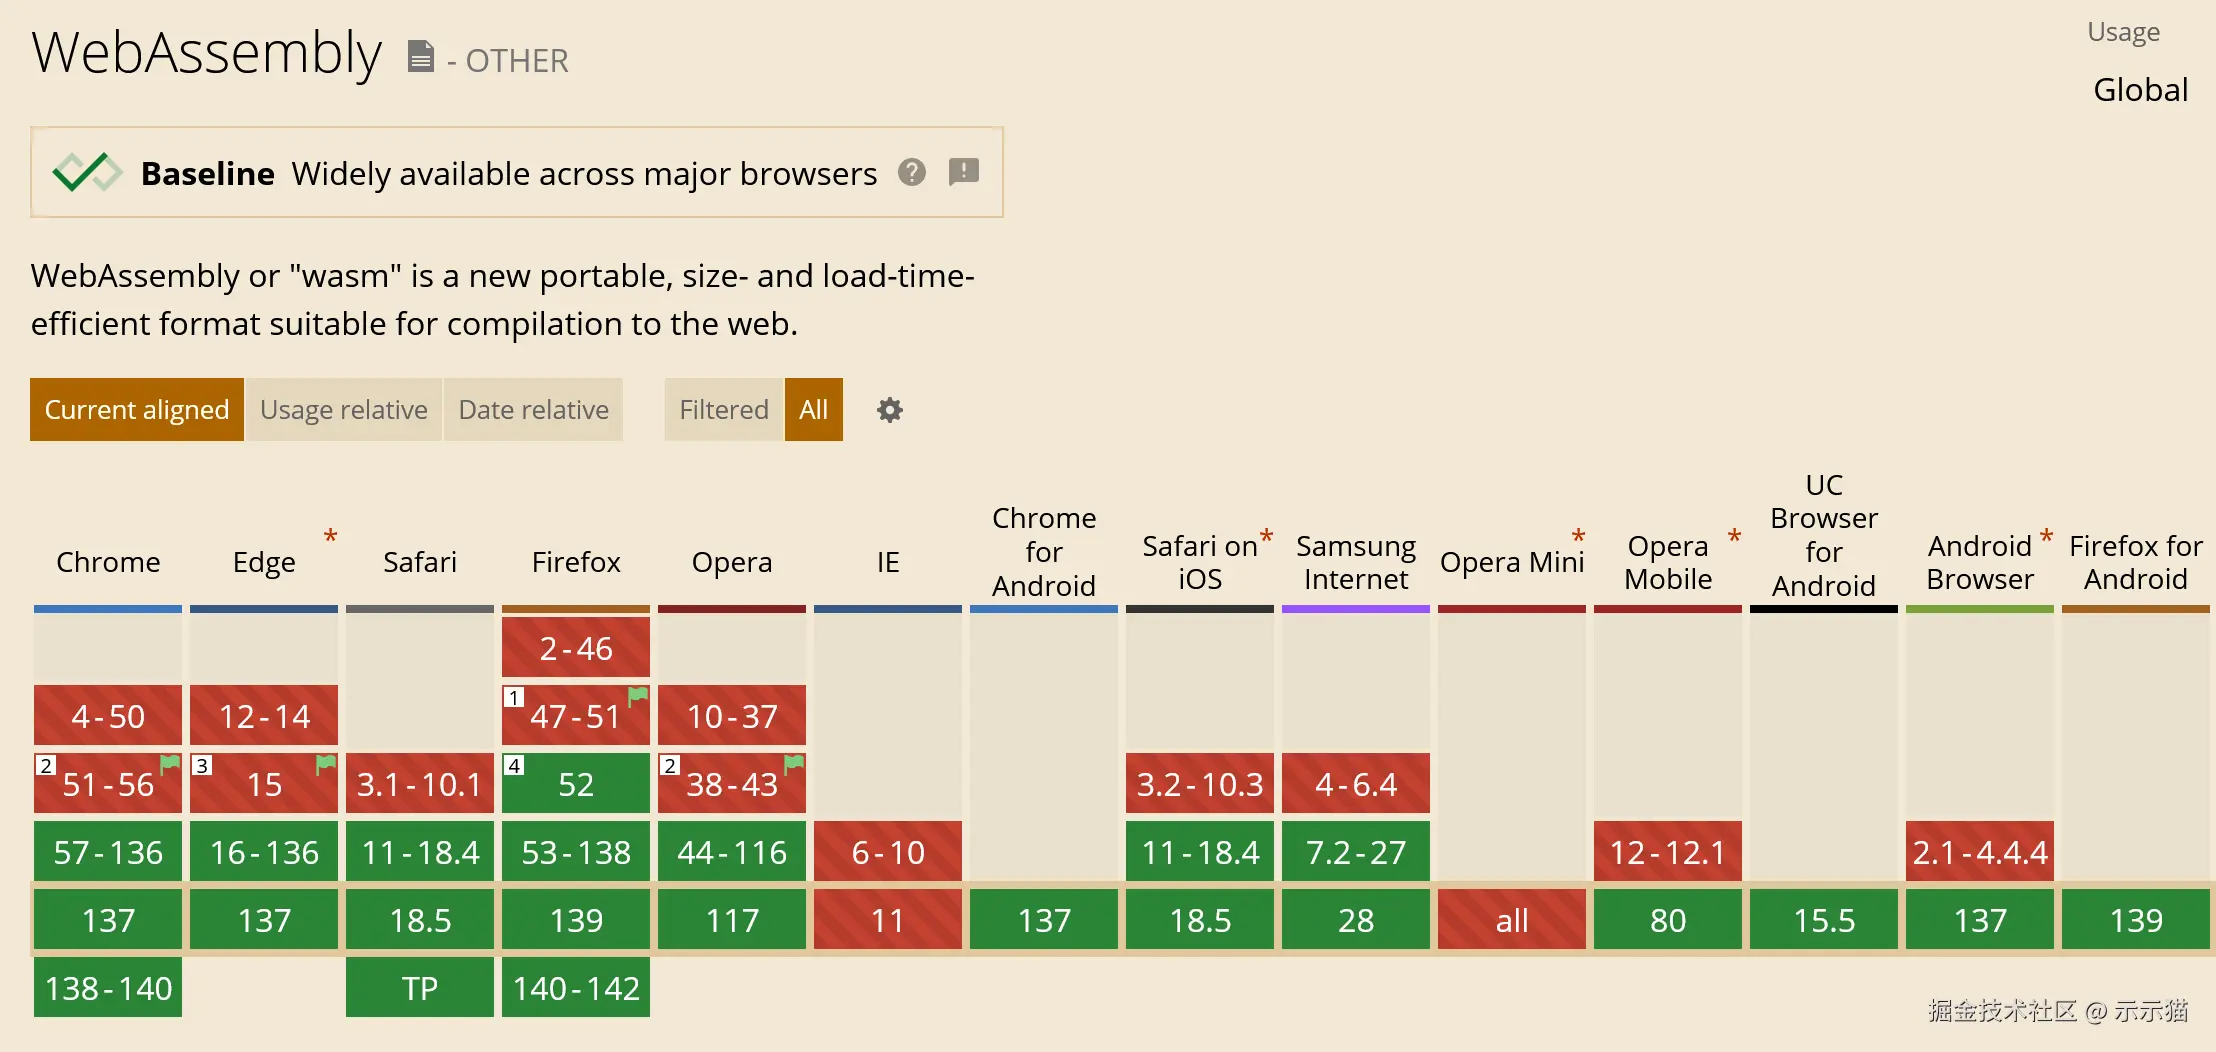Expand the Safari TP version cell
Screen dimensions: 2216x1052
pos(420,988)
